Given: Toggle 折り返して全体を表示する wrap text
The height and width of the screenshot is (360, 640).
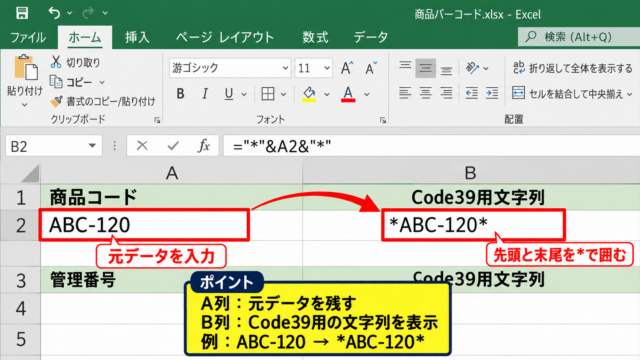Looking at the screenshot, I should click(573, 68).
